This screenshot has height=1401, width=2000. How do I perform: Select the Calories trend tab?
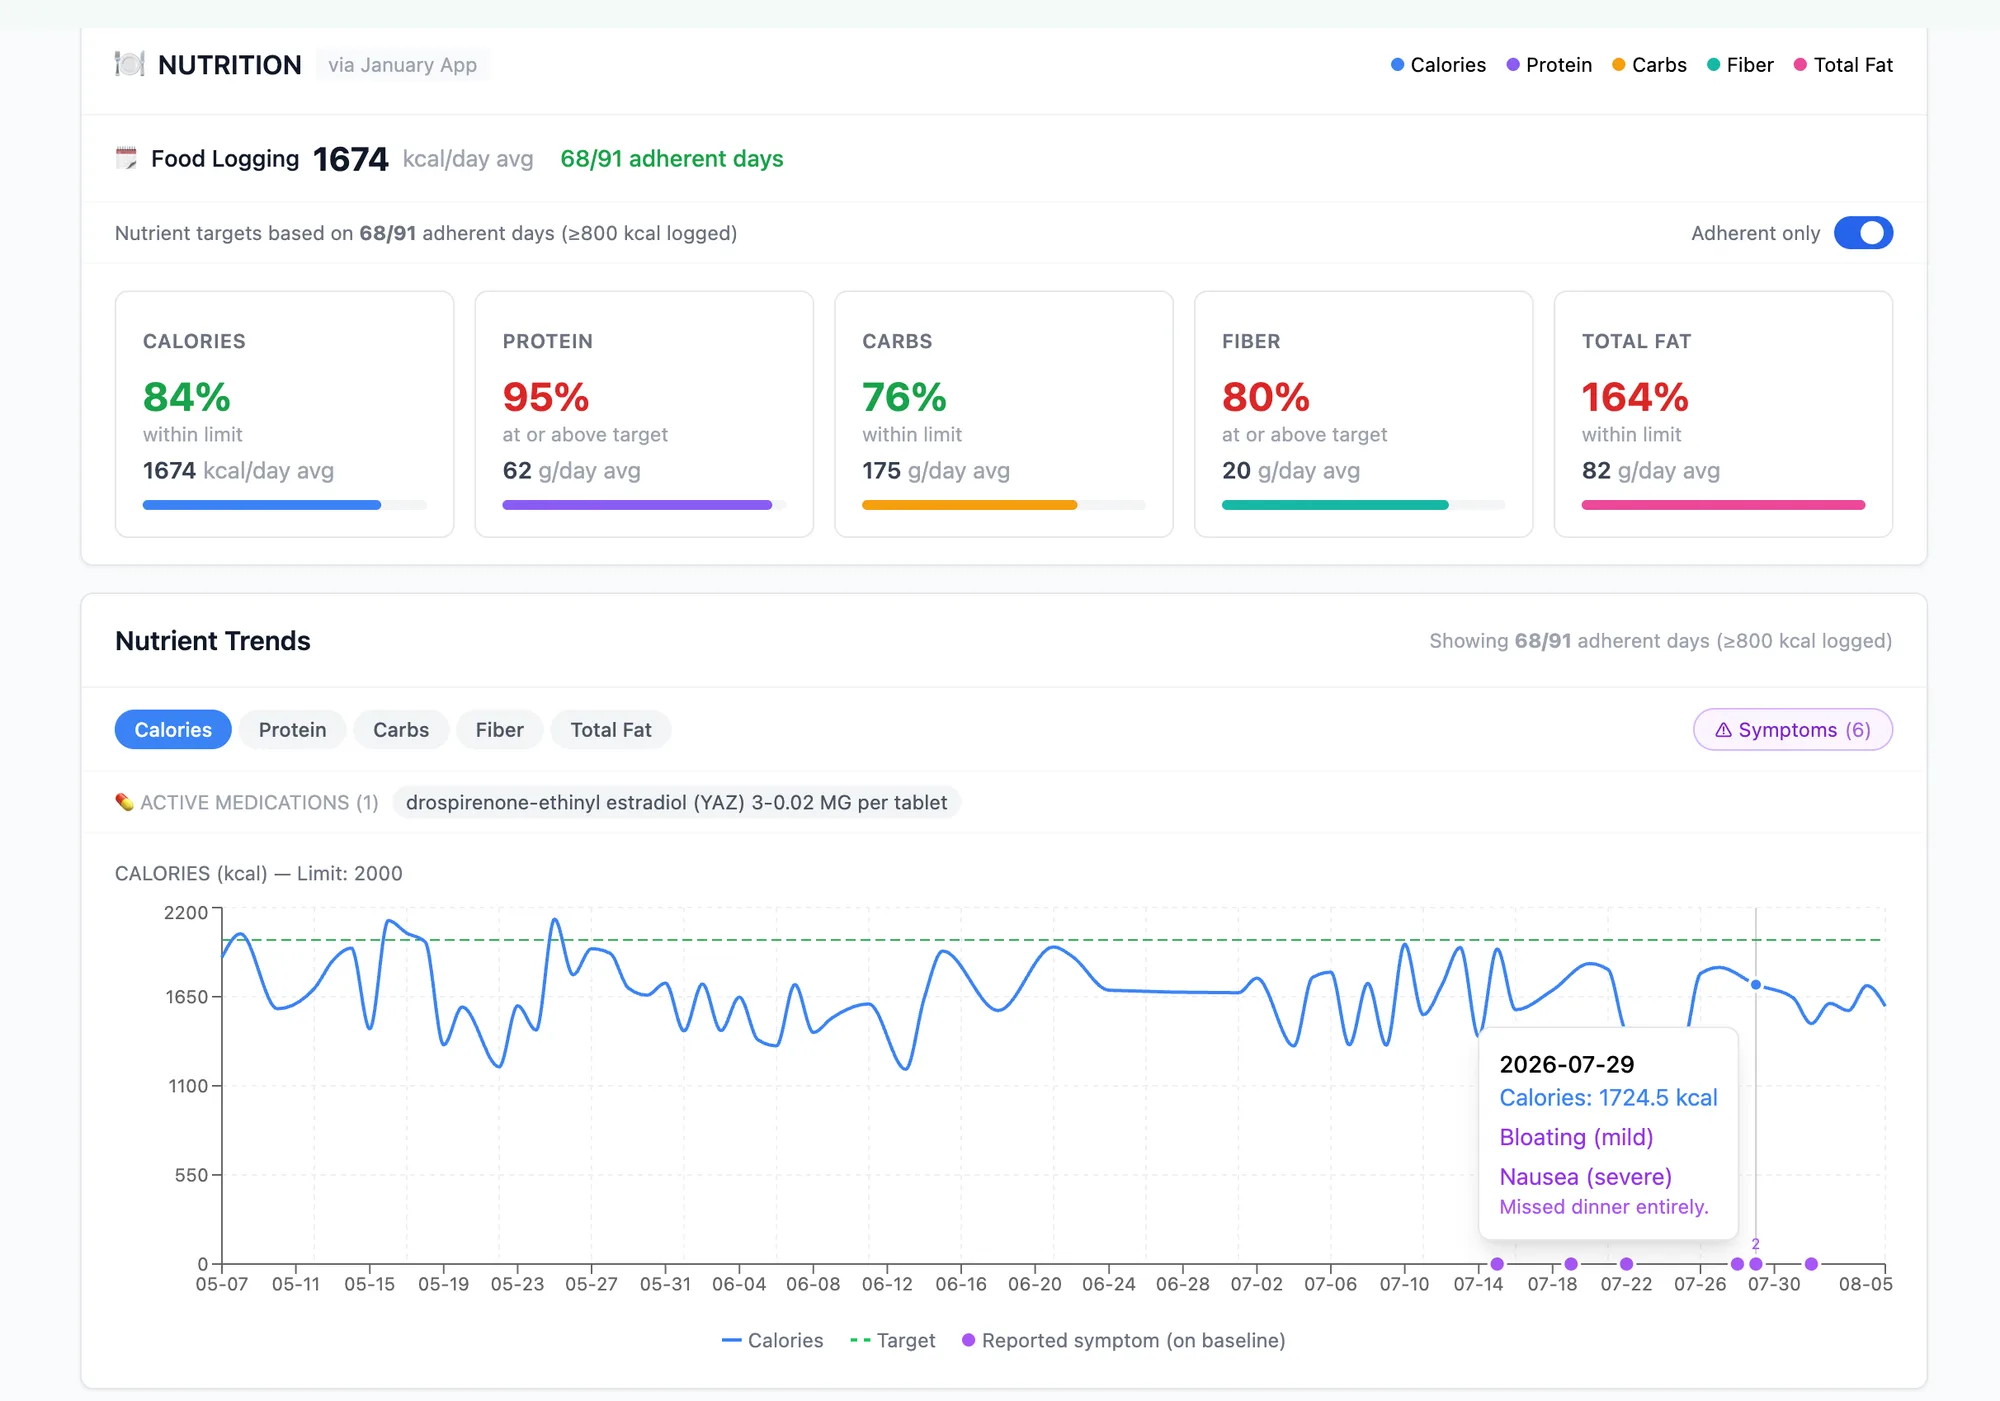(x=173, y=730)
